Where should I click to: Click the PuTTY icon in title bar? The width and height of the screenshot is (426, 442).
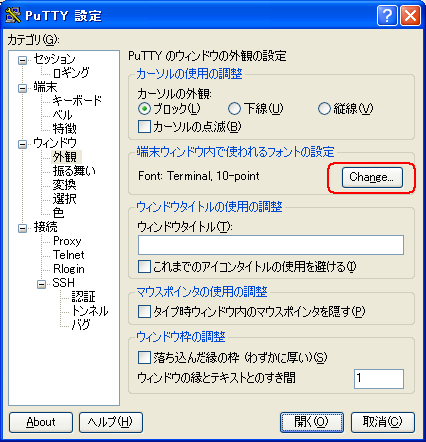[13, 15]
